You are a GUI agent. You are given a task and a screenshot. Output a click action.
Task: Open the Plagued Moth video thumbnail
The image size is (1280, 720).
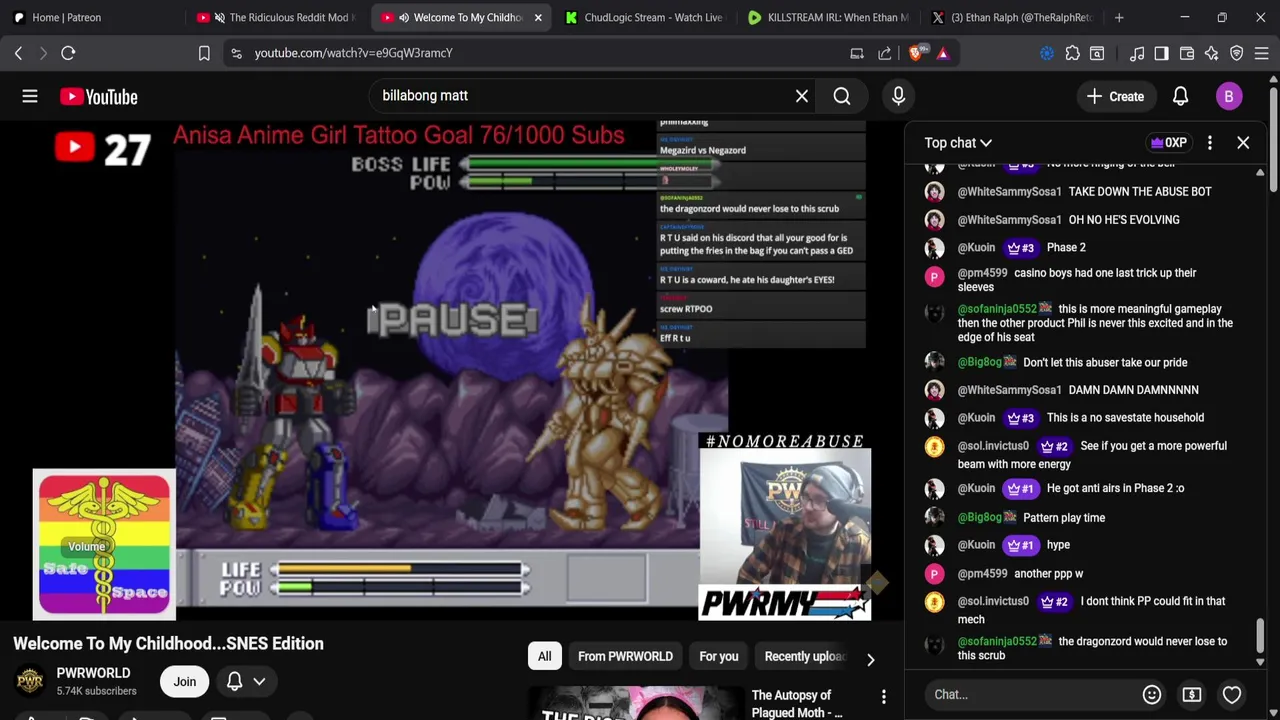[x=635, y=703]
